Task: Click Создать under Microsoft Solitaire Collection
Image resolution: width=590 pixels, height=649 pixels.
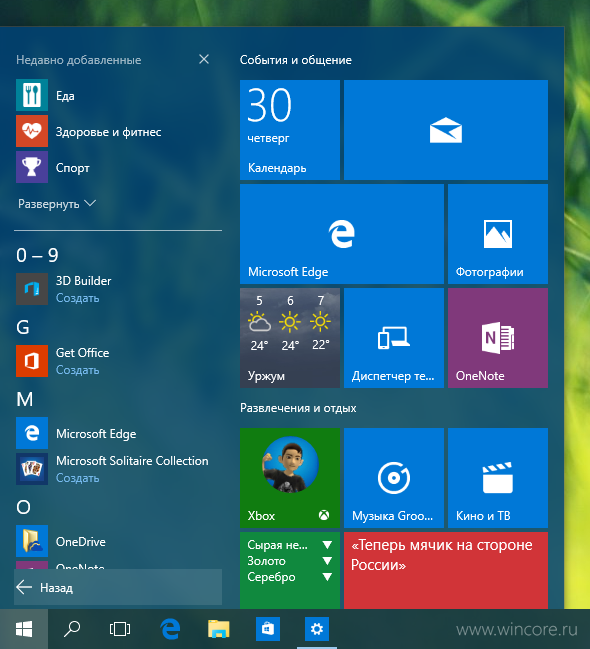Action: pyautogui.click(x=77, y=478)
